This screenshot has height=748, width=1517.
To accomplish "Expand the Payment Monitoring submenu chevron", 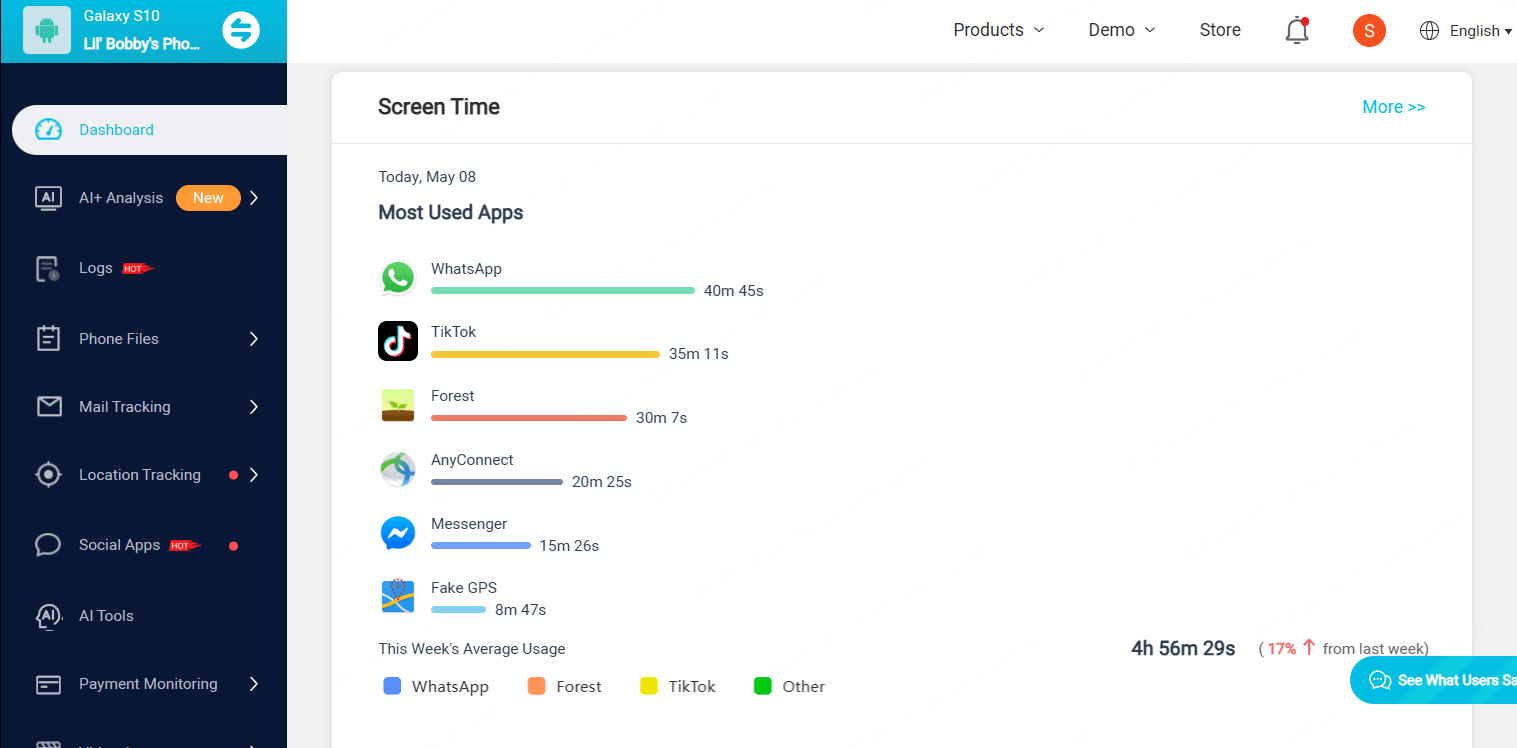I will tap(254, 684).
